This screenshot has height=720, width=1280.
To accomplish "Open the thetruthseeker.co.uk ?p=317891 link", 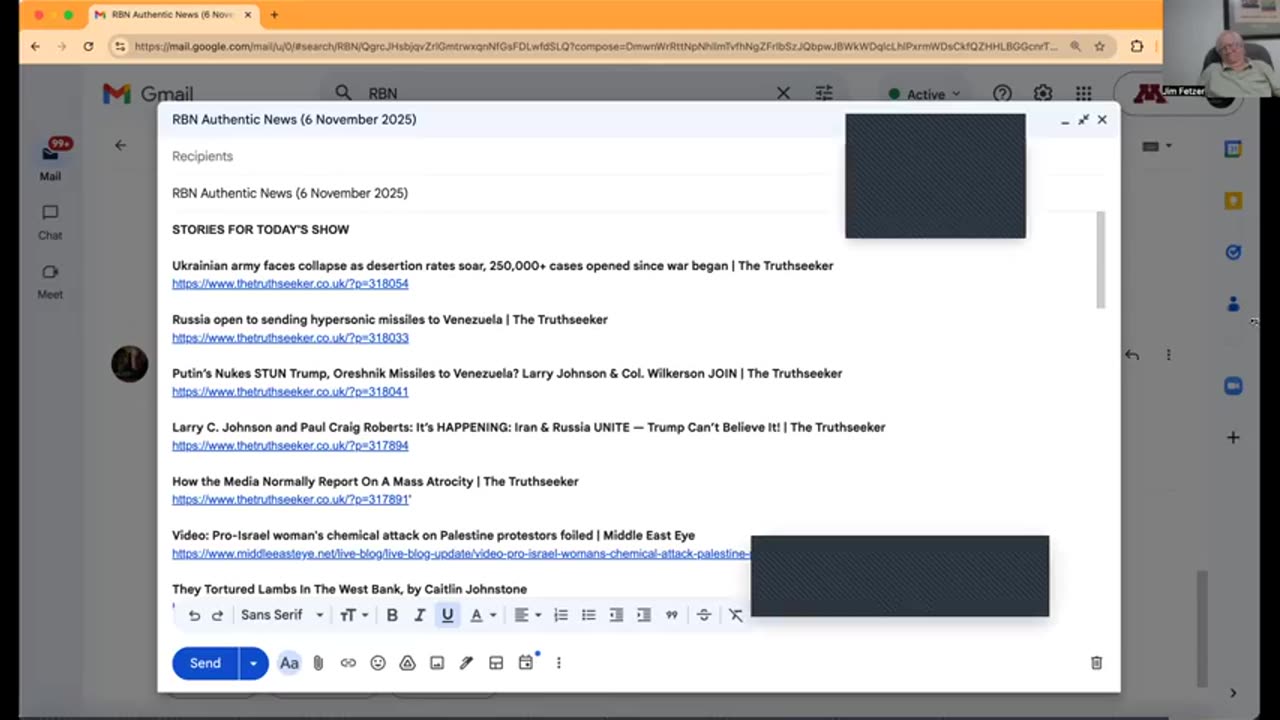I will click(x=290, y=500).
